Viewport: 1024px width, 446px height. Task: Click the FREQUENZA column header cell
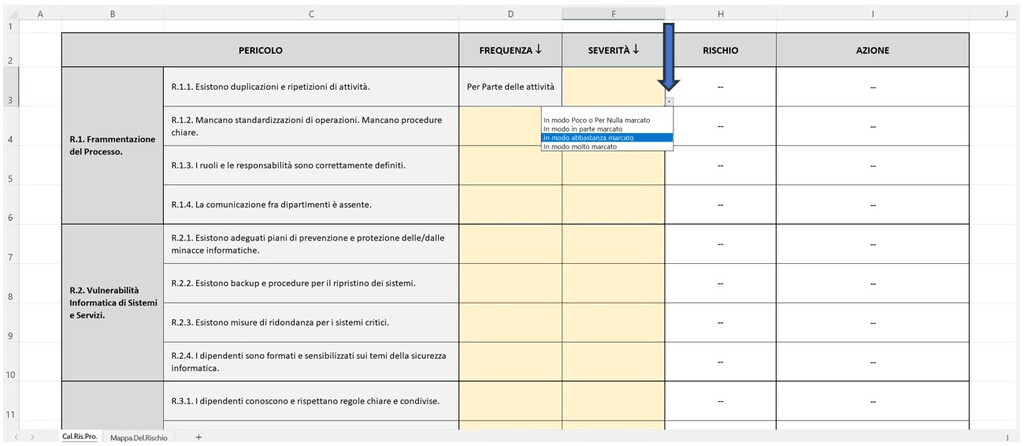[510, 50]
